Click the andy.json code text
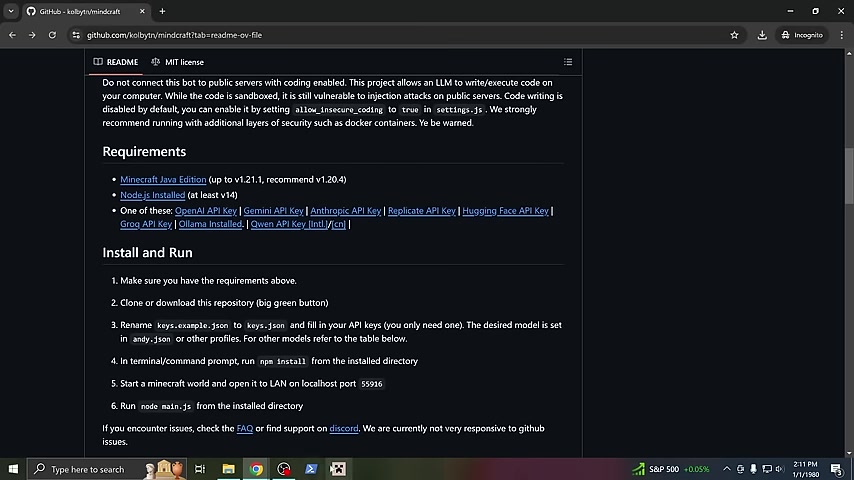 [151, 339]
